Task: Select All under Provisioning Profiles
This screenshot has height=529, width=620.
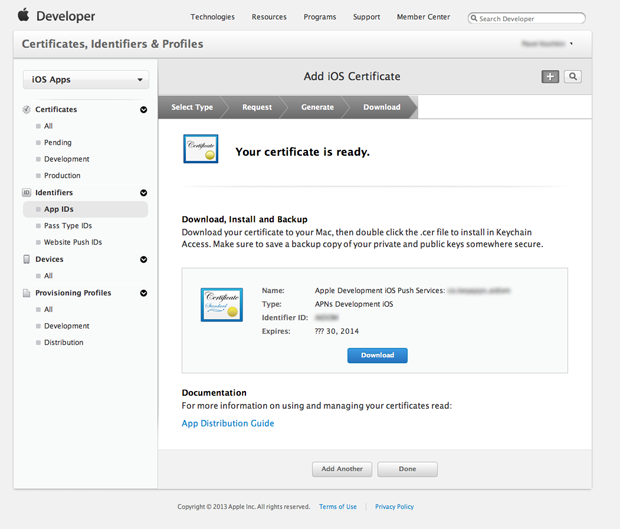Action: [48, 309]
